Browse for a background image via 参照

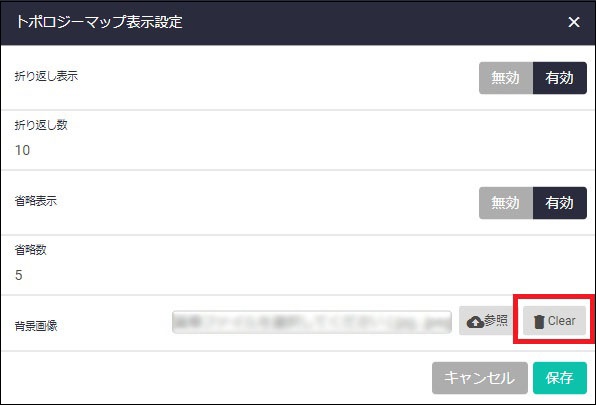click(487, 321)
